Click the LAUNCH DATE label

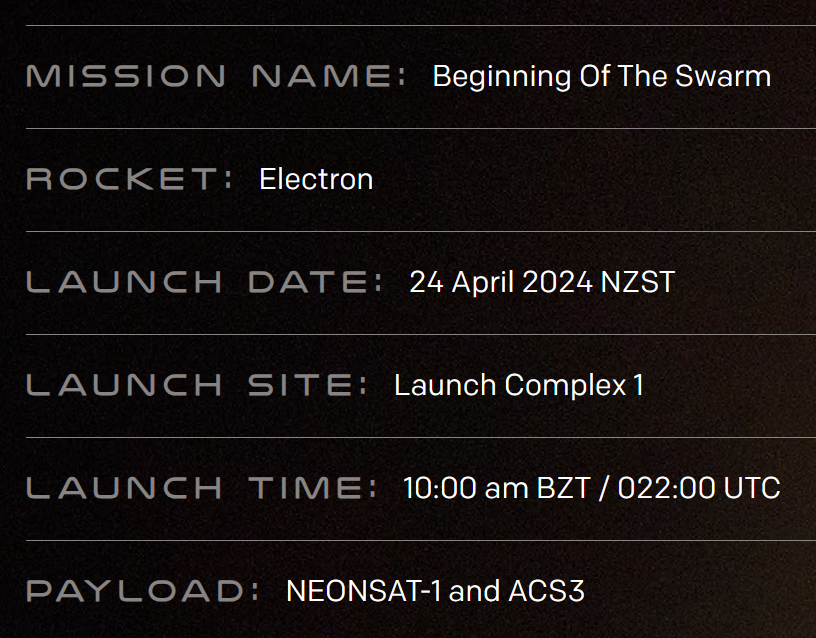click(x=205, y=282)
